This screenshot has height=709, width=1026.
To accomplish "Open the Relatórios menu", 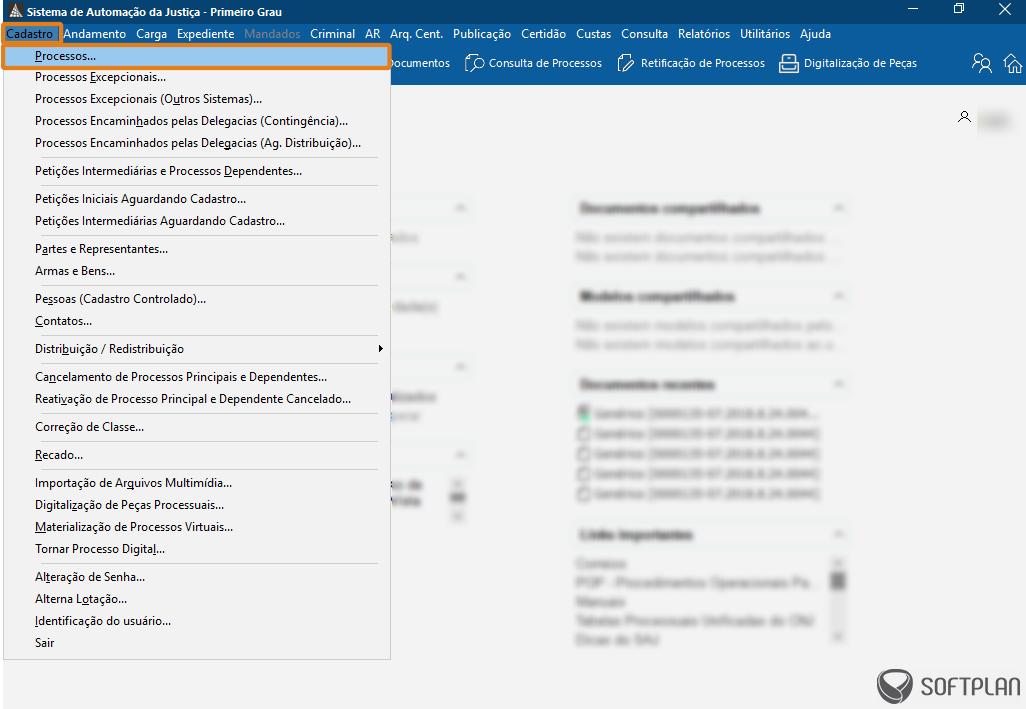I will click(703, 34).
